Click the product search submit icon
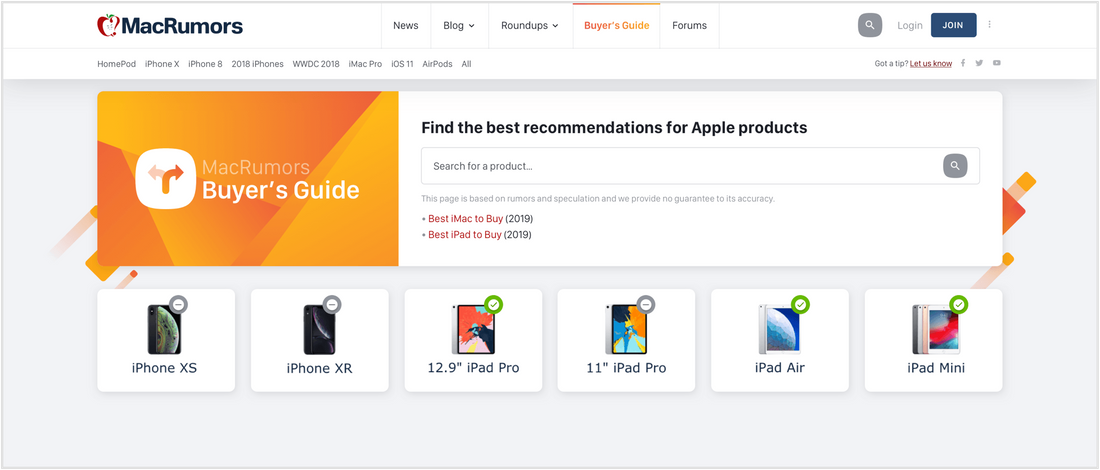1100x470 pixels. 955,166
